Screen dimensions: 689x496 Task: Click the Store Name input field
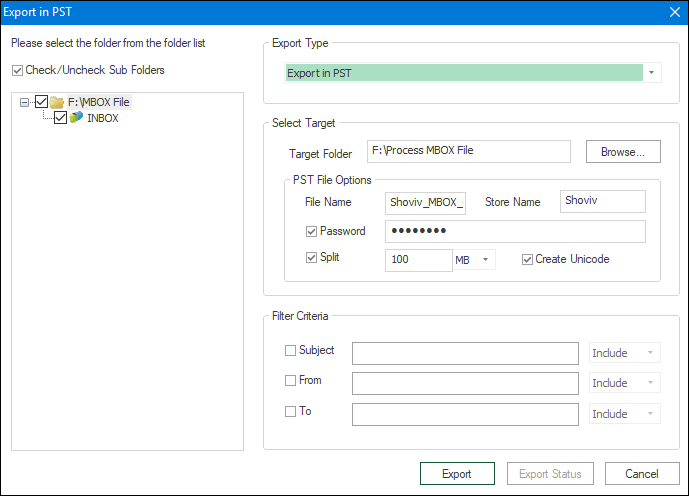point(603,201)
